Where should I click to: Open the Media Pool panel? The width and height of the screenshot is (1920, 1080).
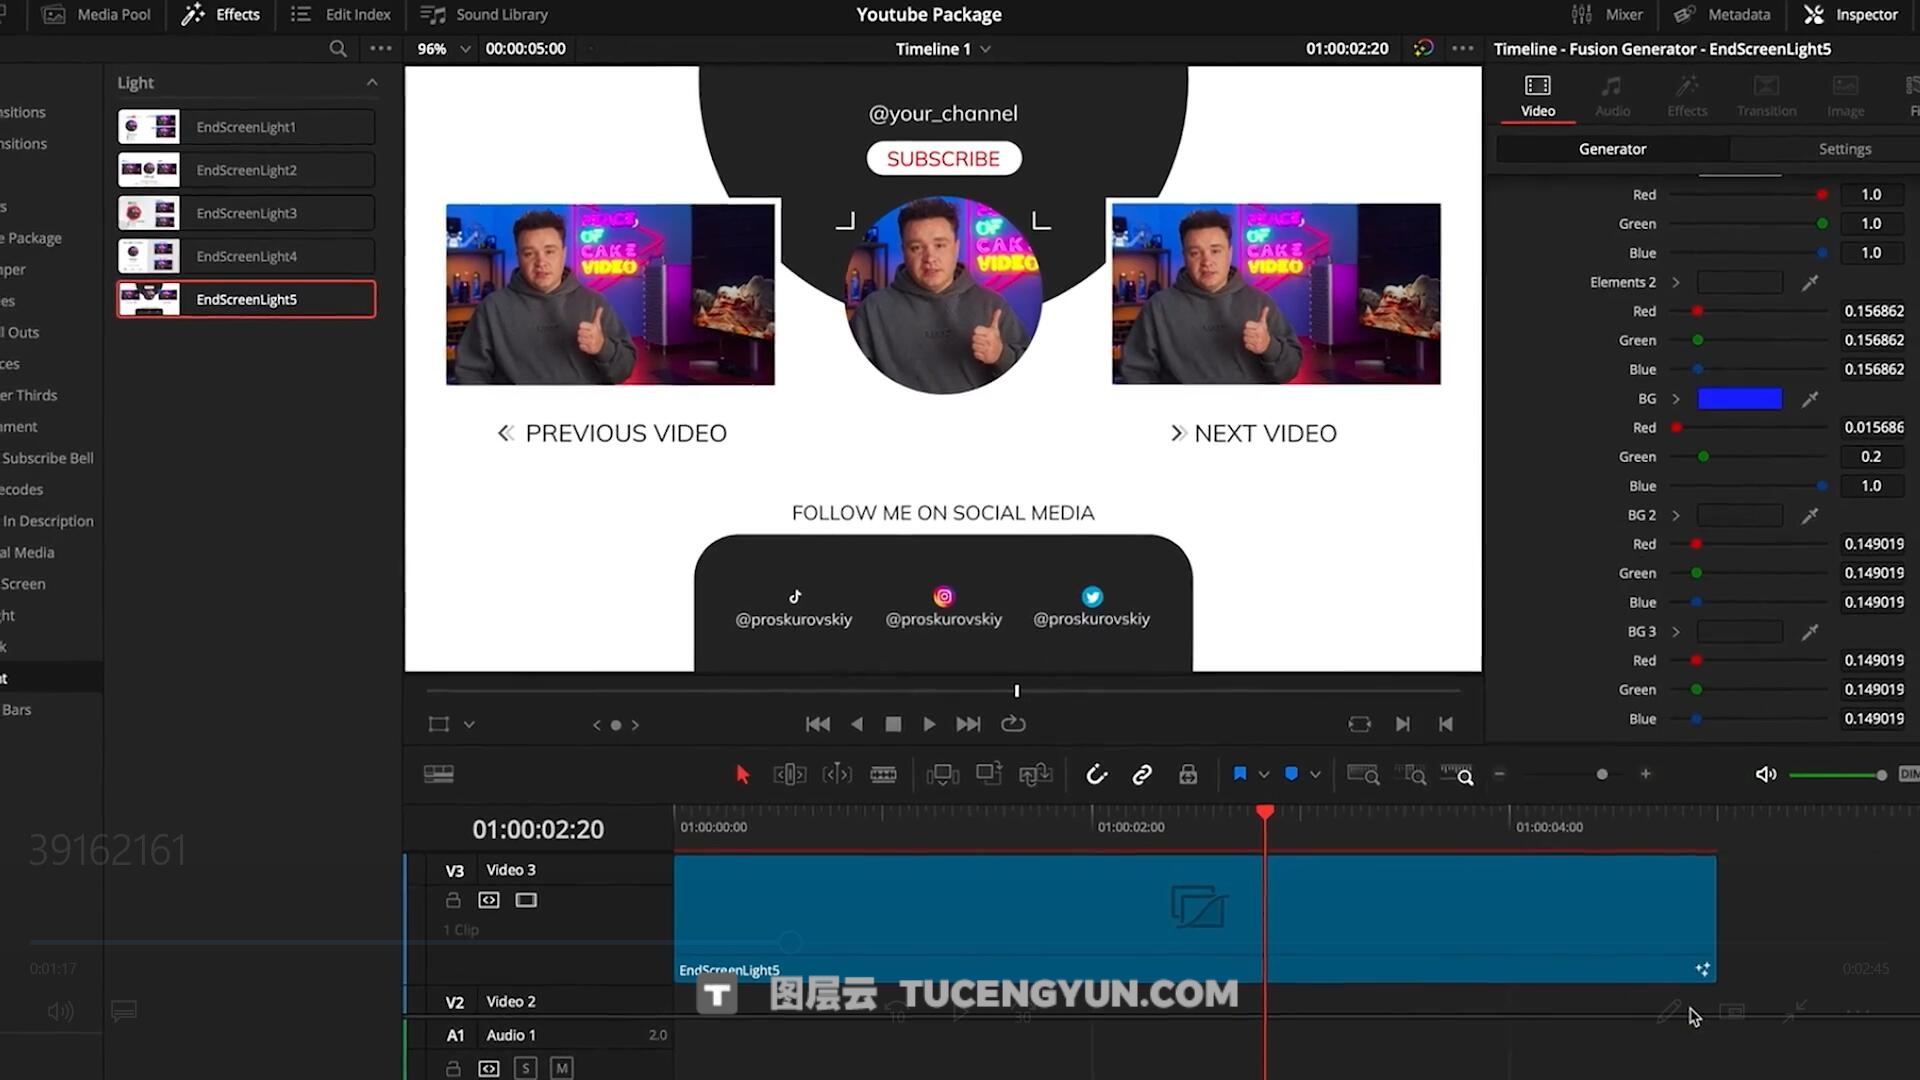97,14
